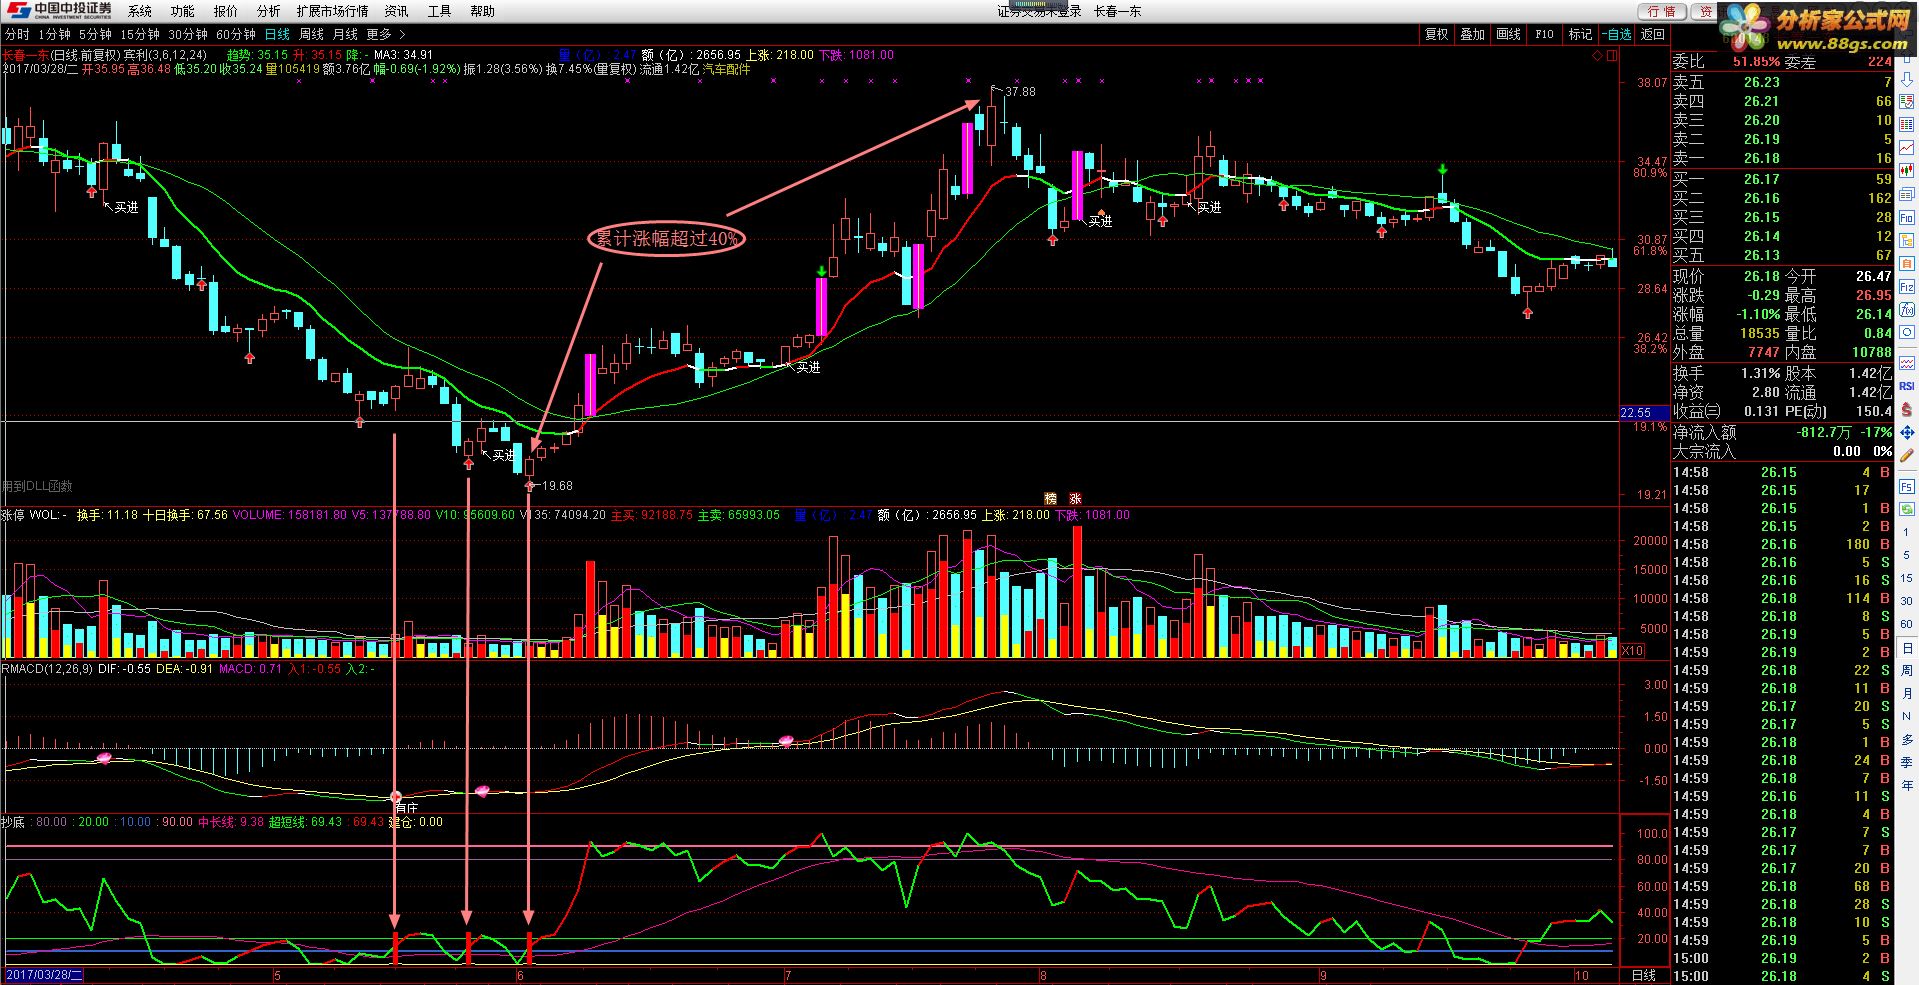Screen dimensions: 1919x985
Task: Open the candlestick chart sidebar icon
Action: 1907,172
